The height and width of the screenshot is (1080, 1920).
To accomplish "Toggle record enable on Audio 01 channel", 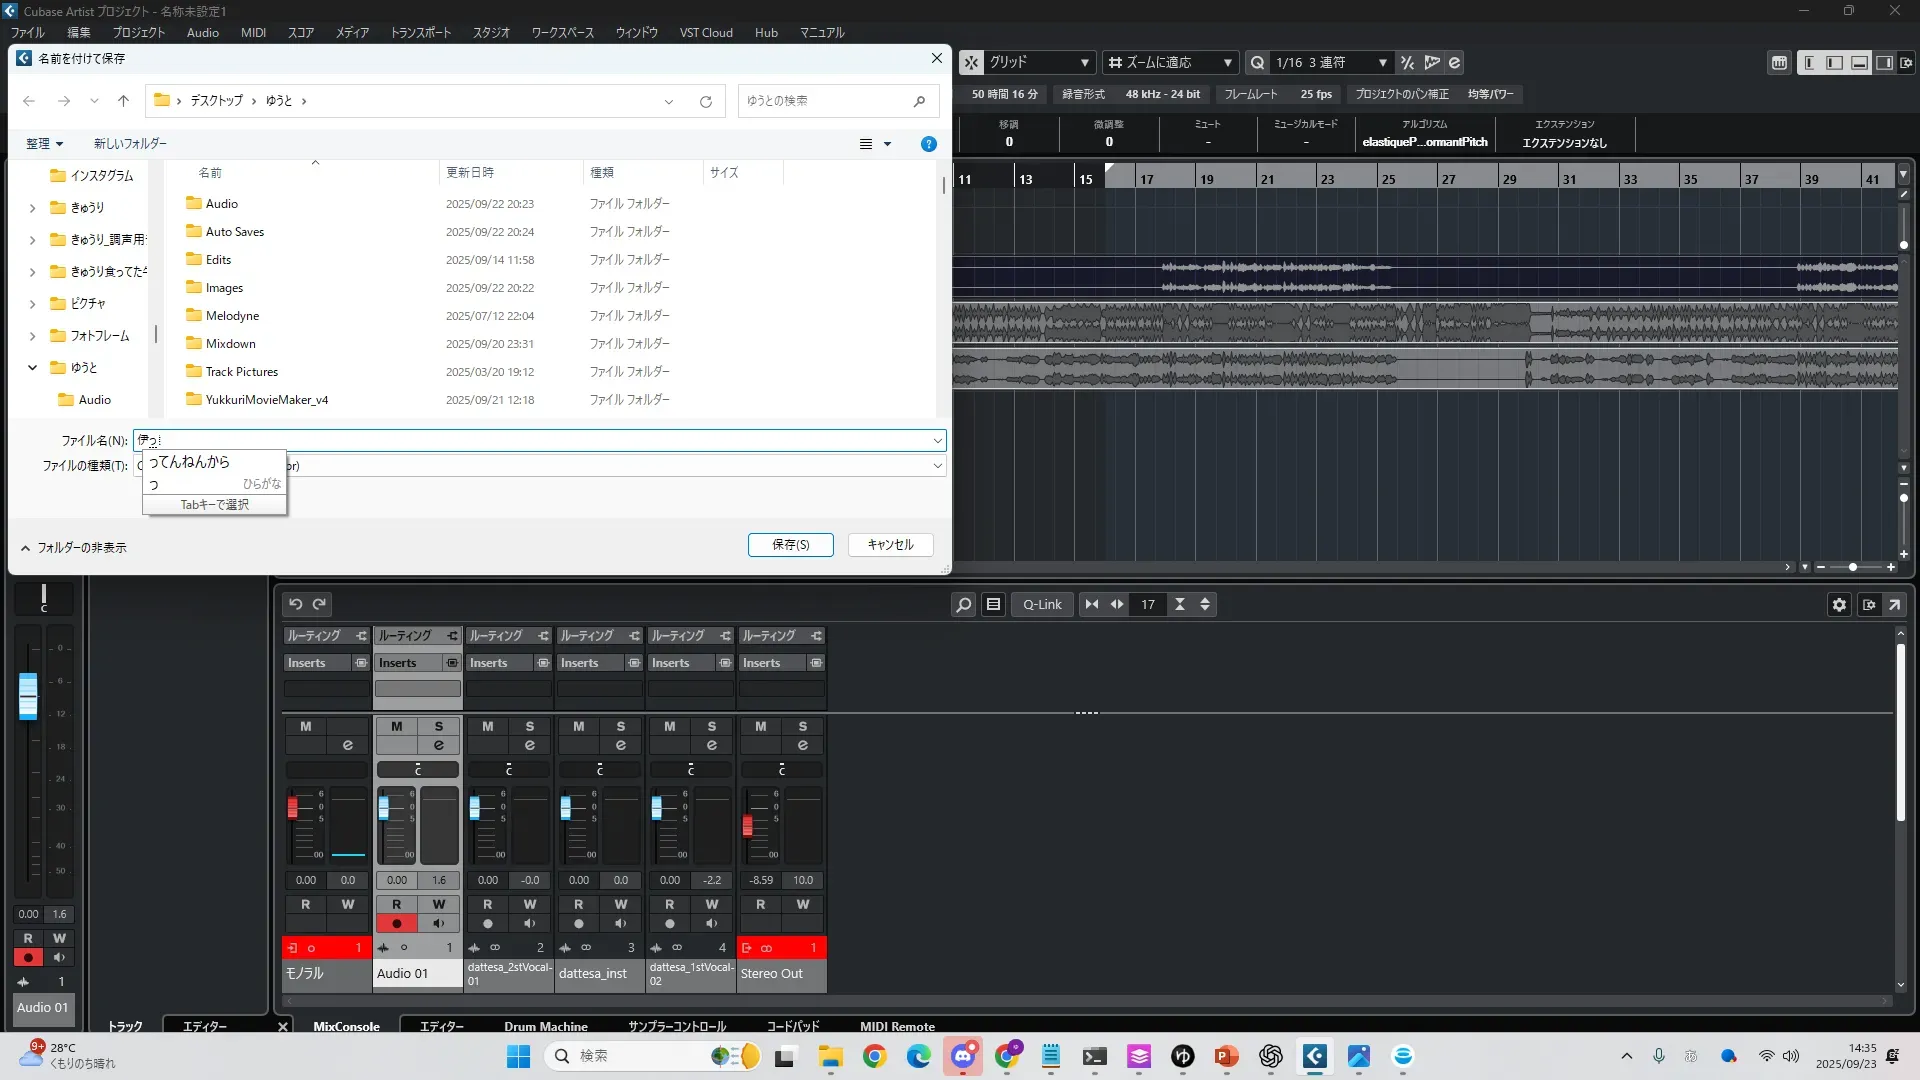I will point(396,923).
